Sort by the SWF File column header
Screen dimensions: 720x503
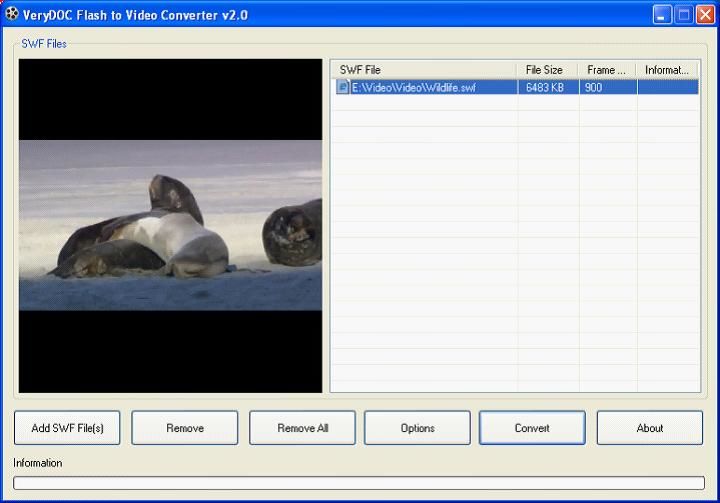[x=424, y=70]
